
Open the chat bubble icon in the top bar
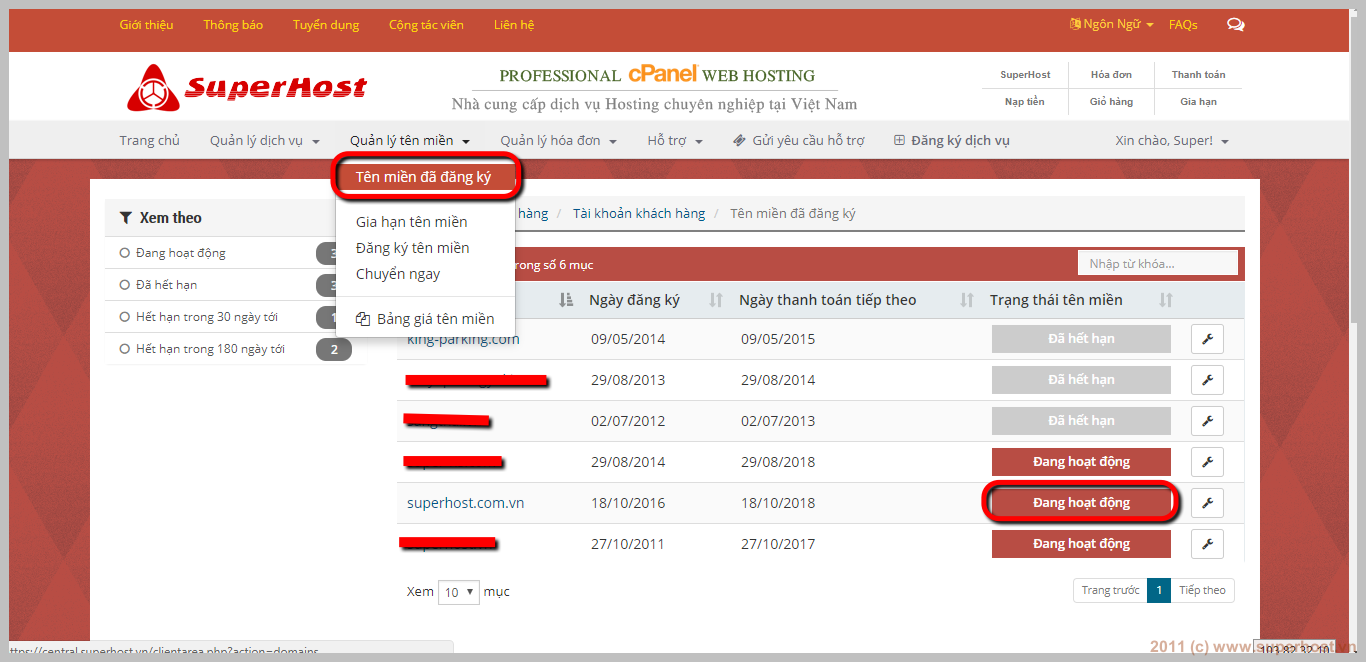click(1236, 25)
